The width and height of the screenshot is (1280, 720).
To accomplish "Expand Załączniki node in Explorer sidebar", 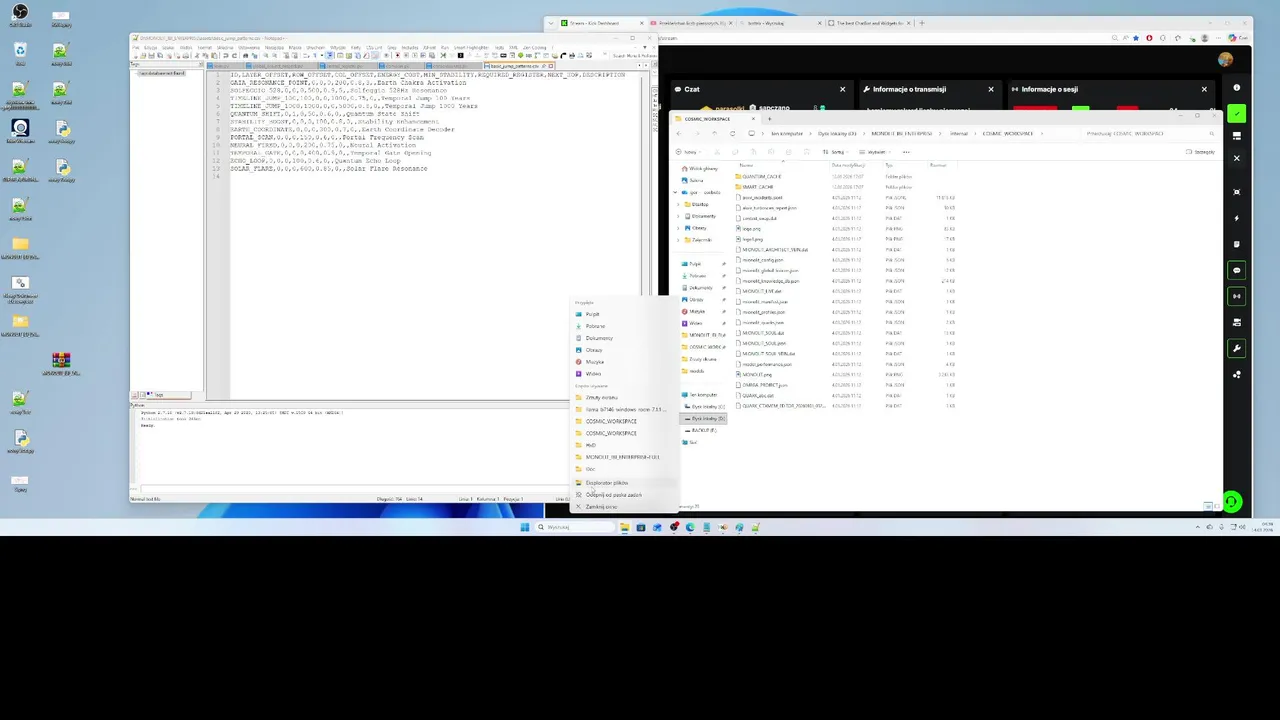I will pyautogui.click(x=678, y=240).
